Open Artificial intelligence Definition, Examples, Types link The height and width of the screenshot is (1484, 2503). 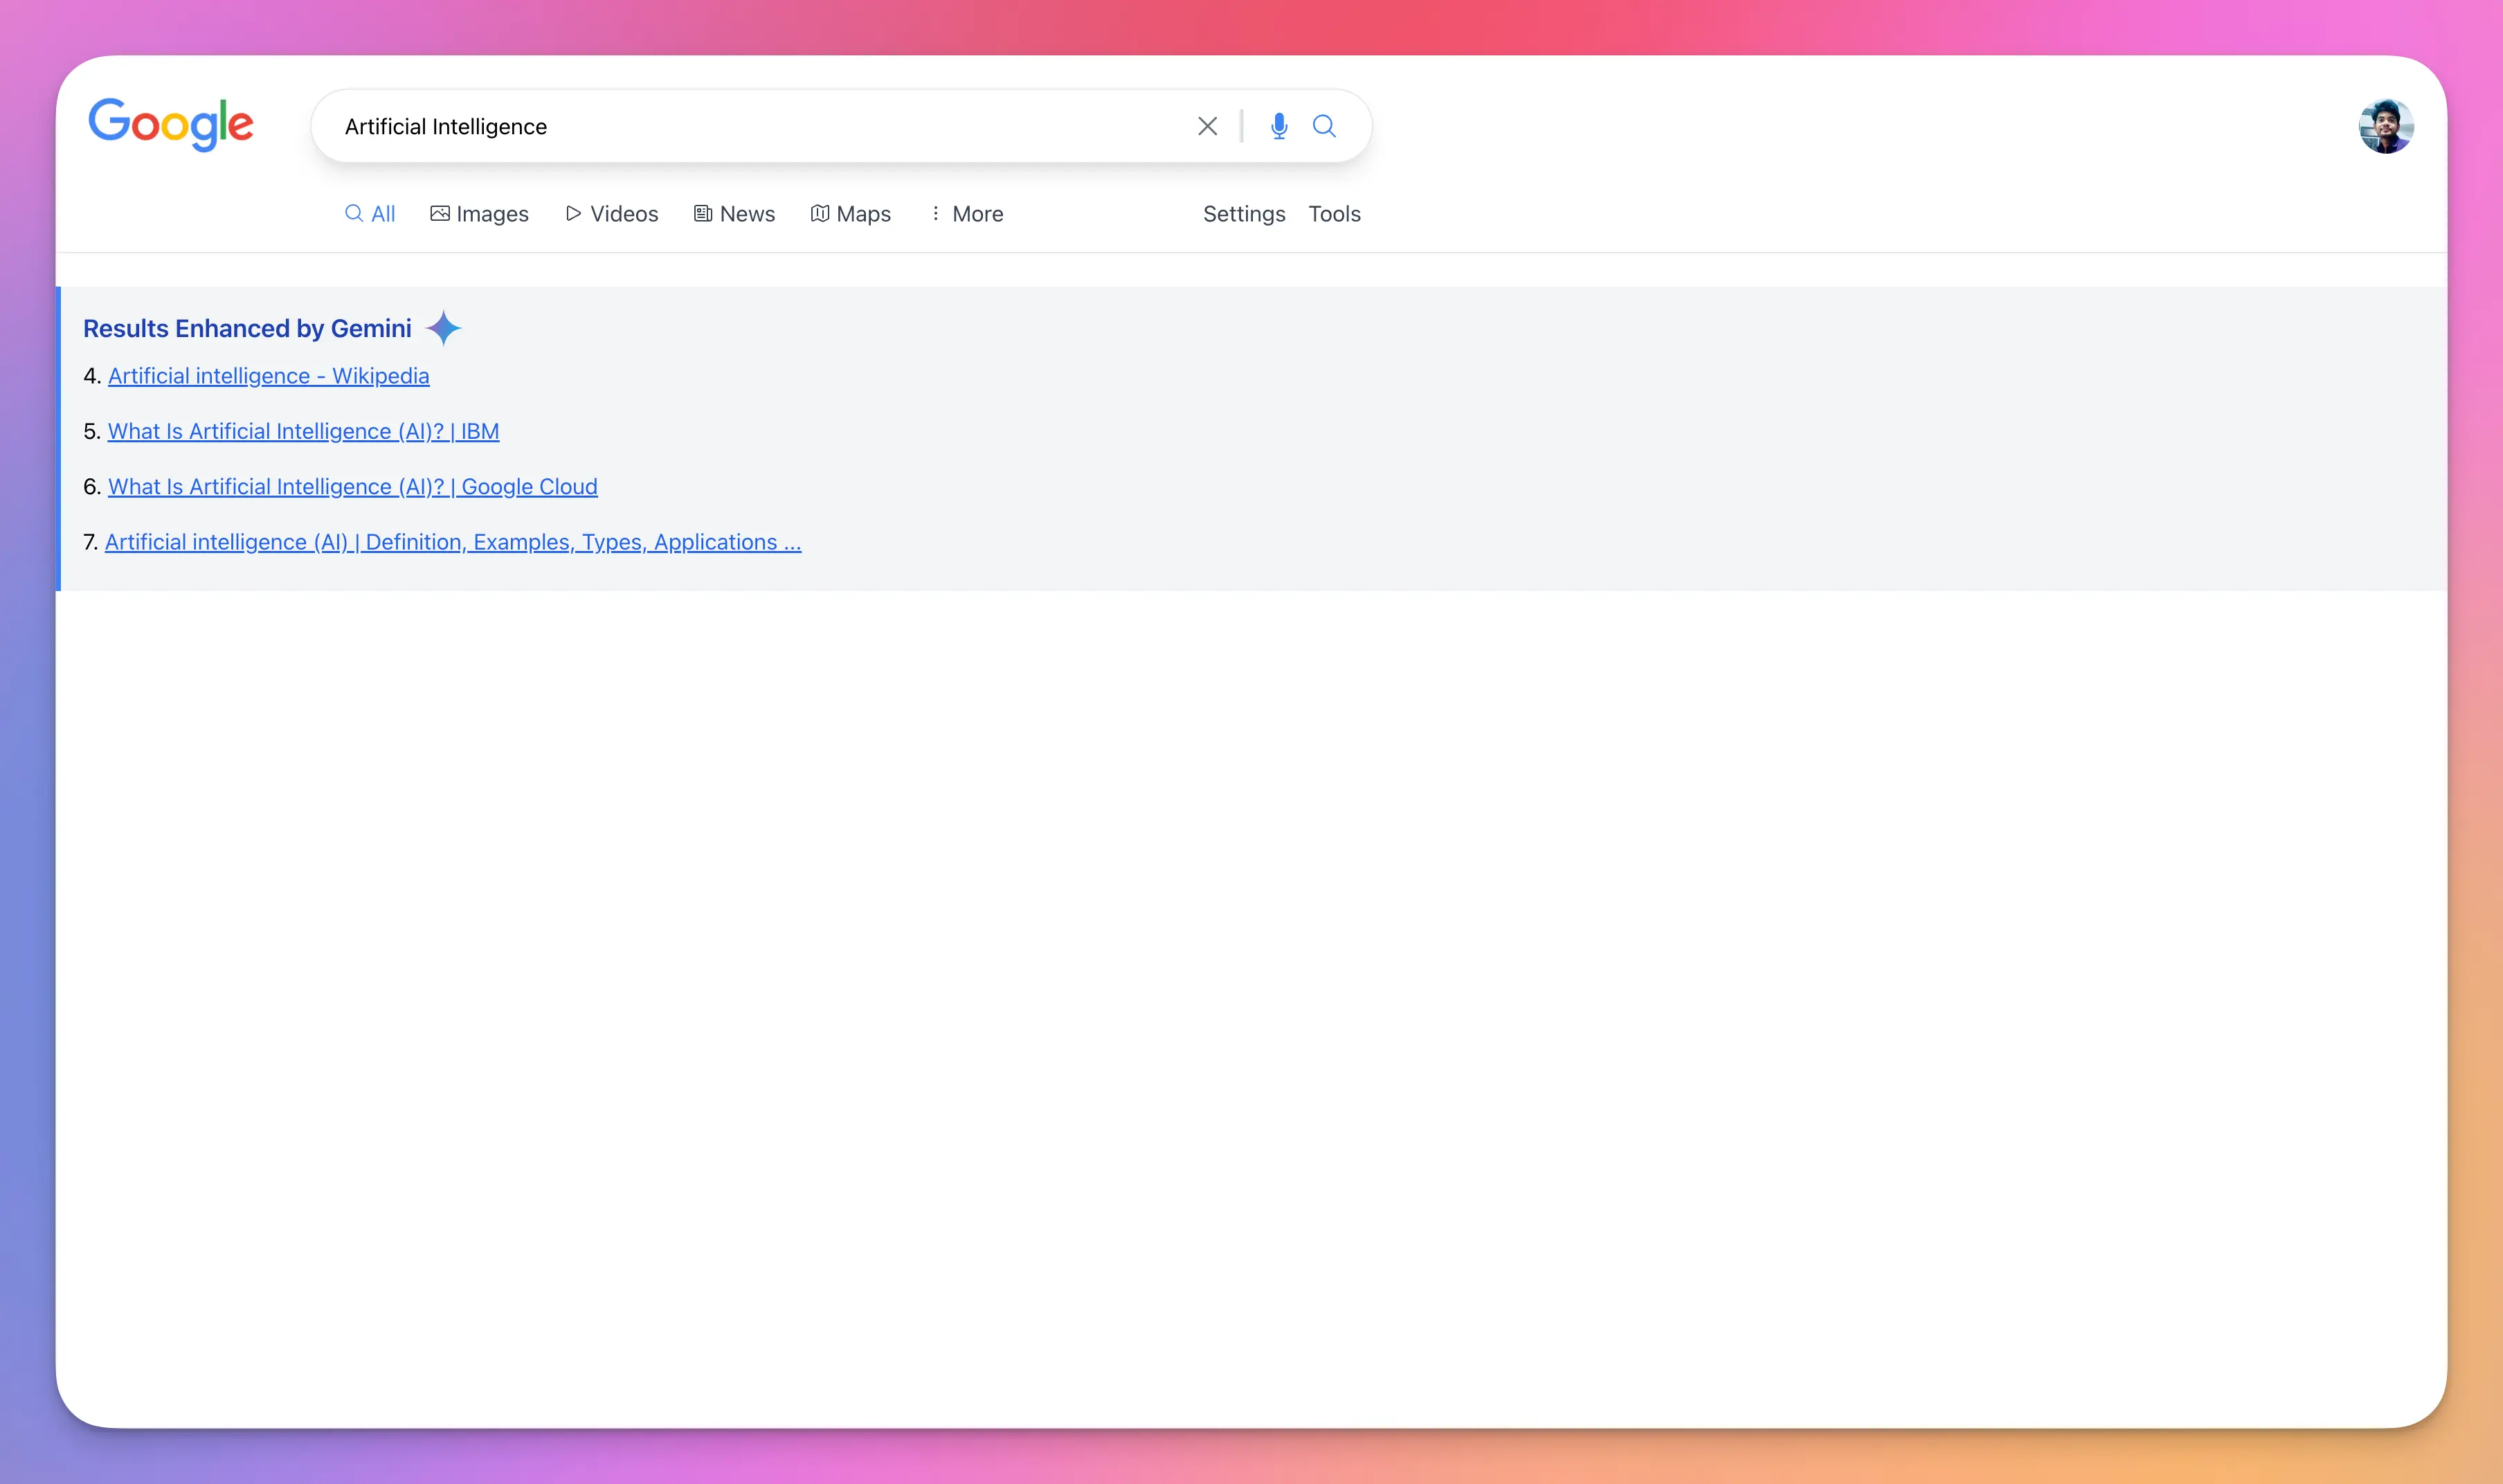pyautogui.click(x=453, y=542)
